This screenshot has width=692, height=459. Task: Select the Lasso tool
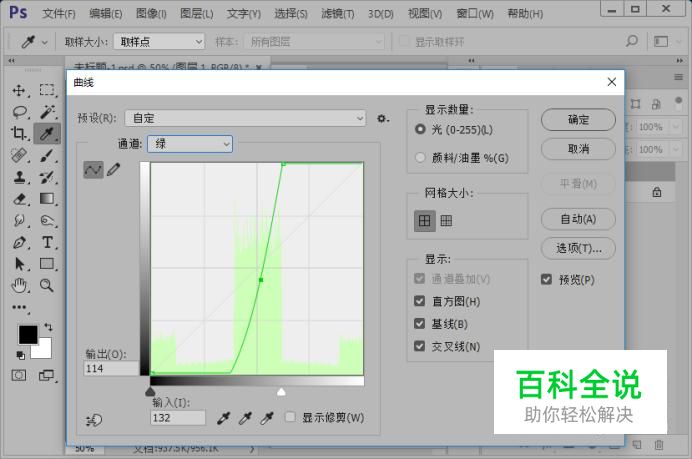click(19, 112)
